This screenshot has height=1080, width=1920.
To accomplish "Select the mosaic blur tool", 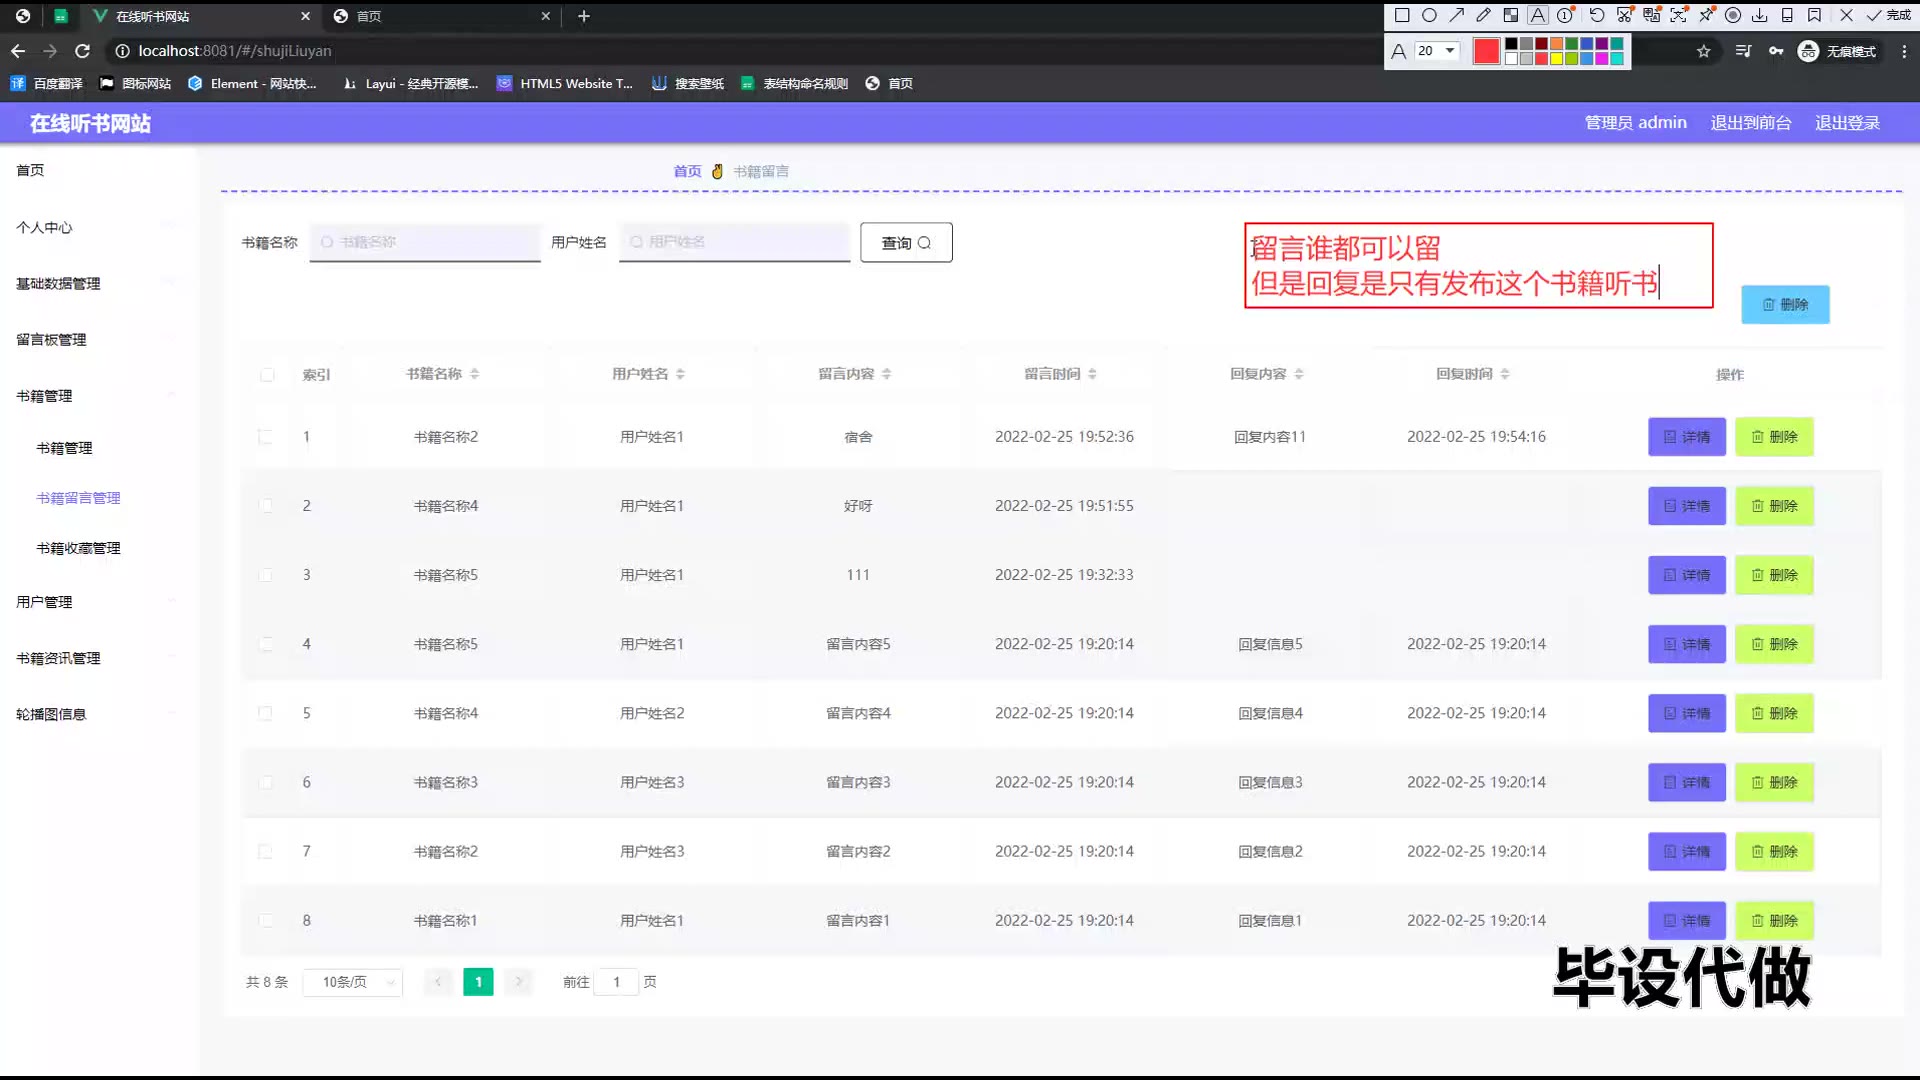I will 1510,15.
